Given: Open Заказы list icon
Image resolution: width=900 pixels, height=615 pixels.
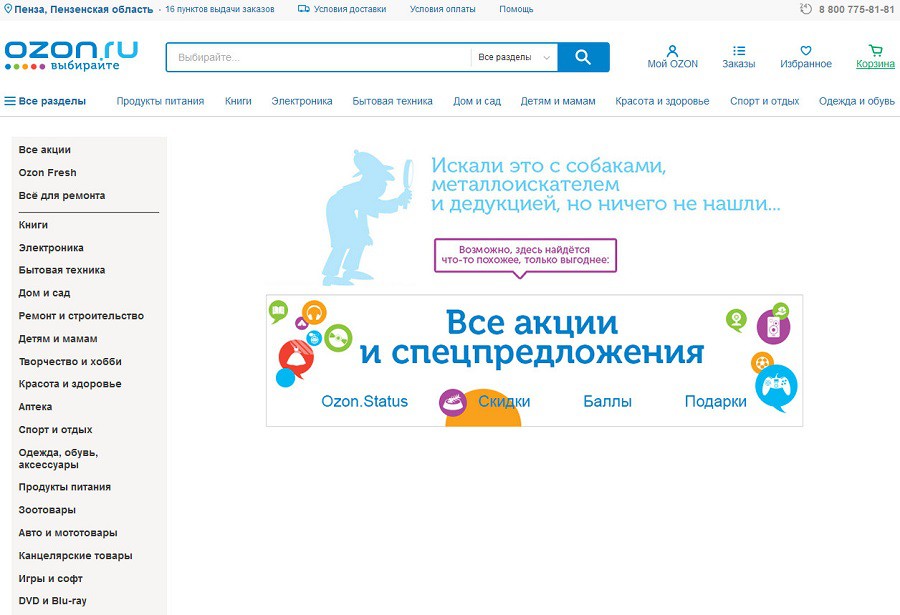Looking at the screenshot, I should (739, 51).
